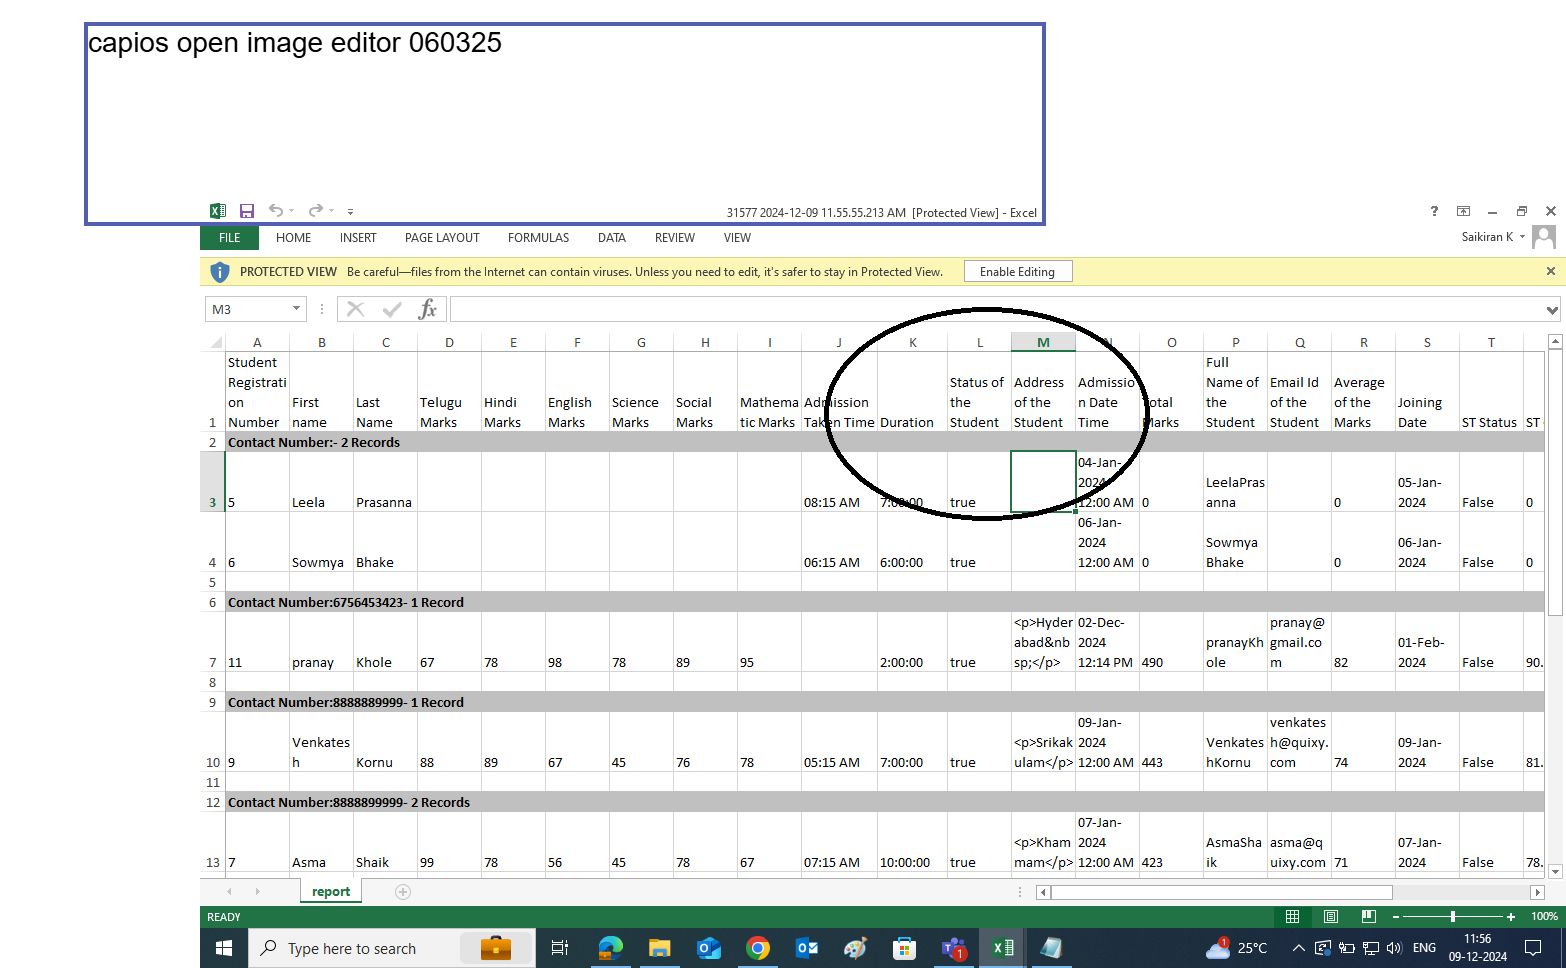Open notification center icon
This screenshot has width=1566, height=968.
point(1533,948)
